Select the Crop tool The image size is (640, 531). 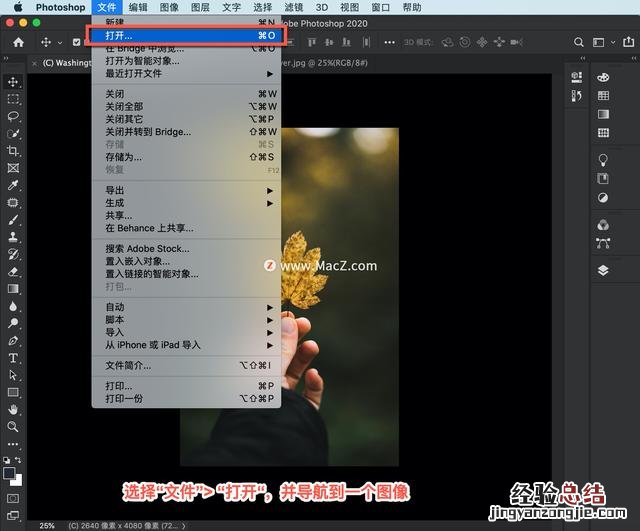tap(13, 151)
